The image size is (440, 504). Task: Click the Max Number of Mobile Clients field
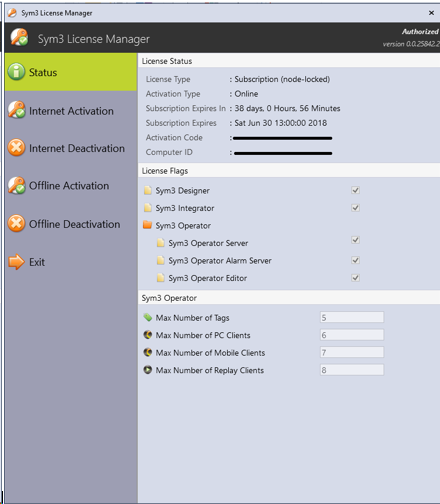click(352, 352)
